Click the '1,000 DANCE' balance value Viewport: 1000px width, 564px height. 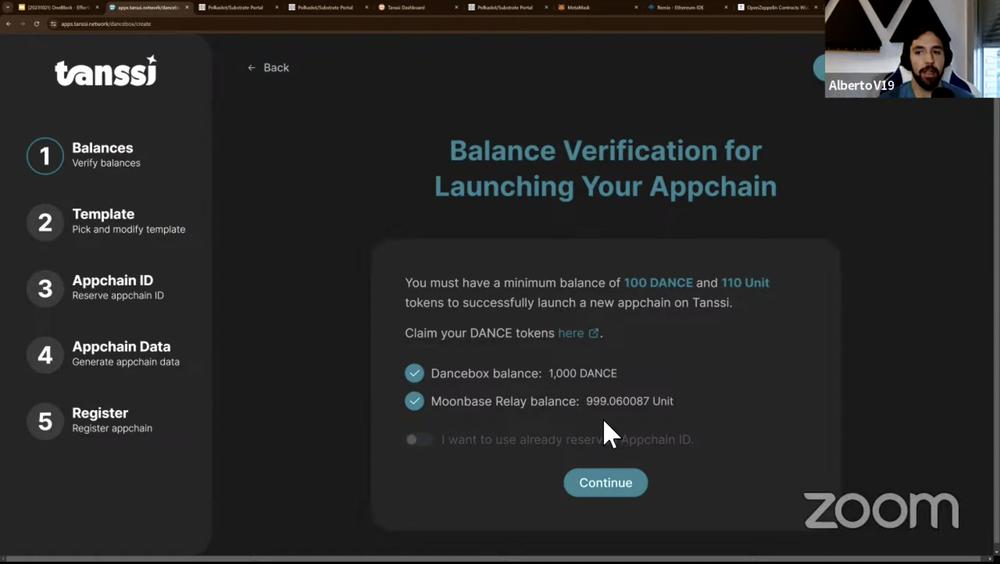pos(583,373)
